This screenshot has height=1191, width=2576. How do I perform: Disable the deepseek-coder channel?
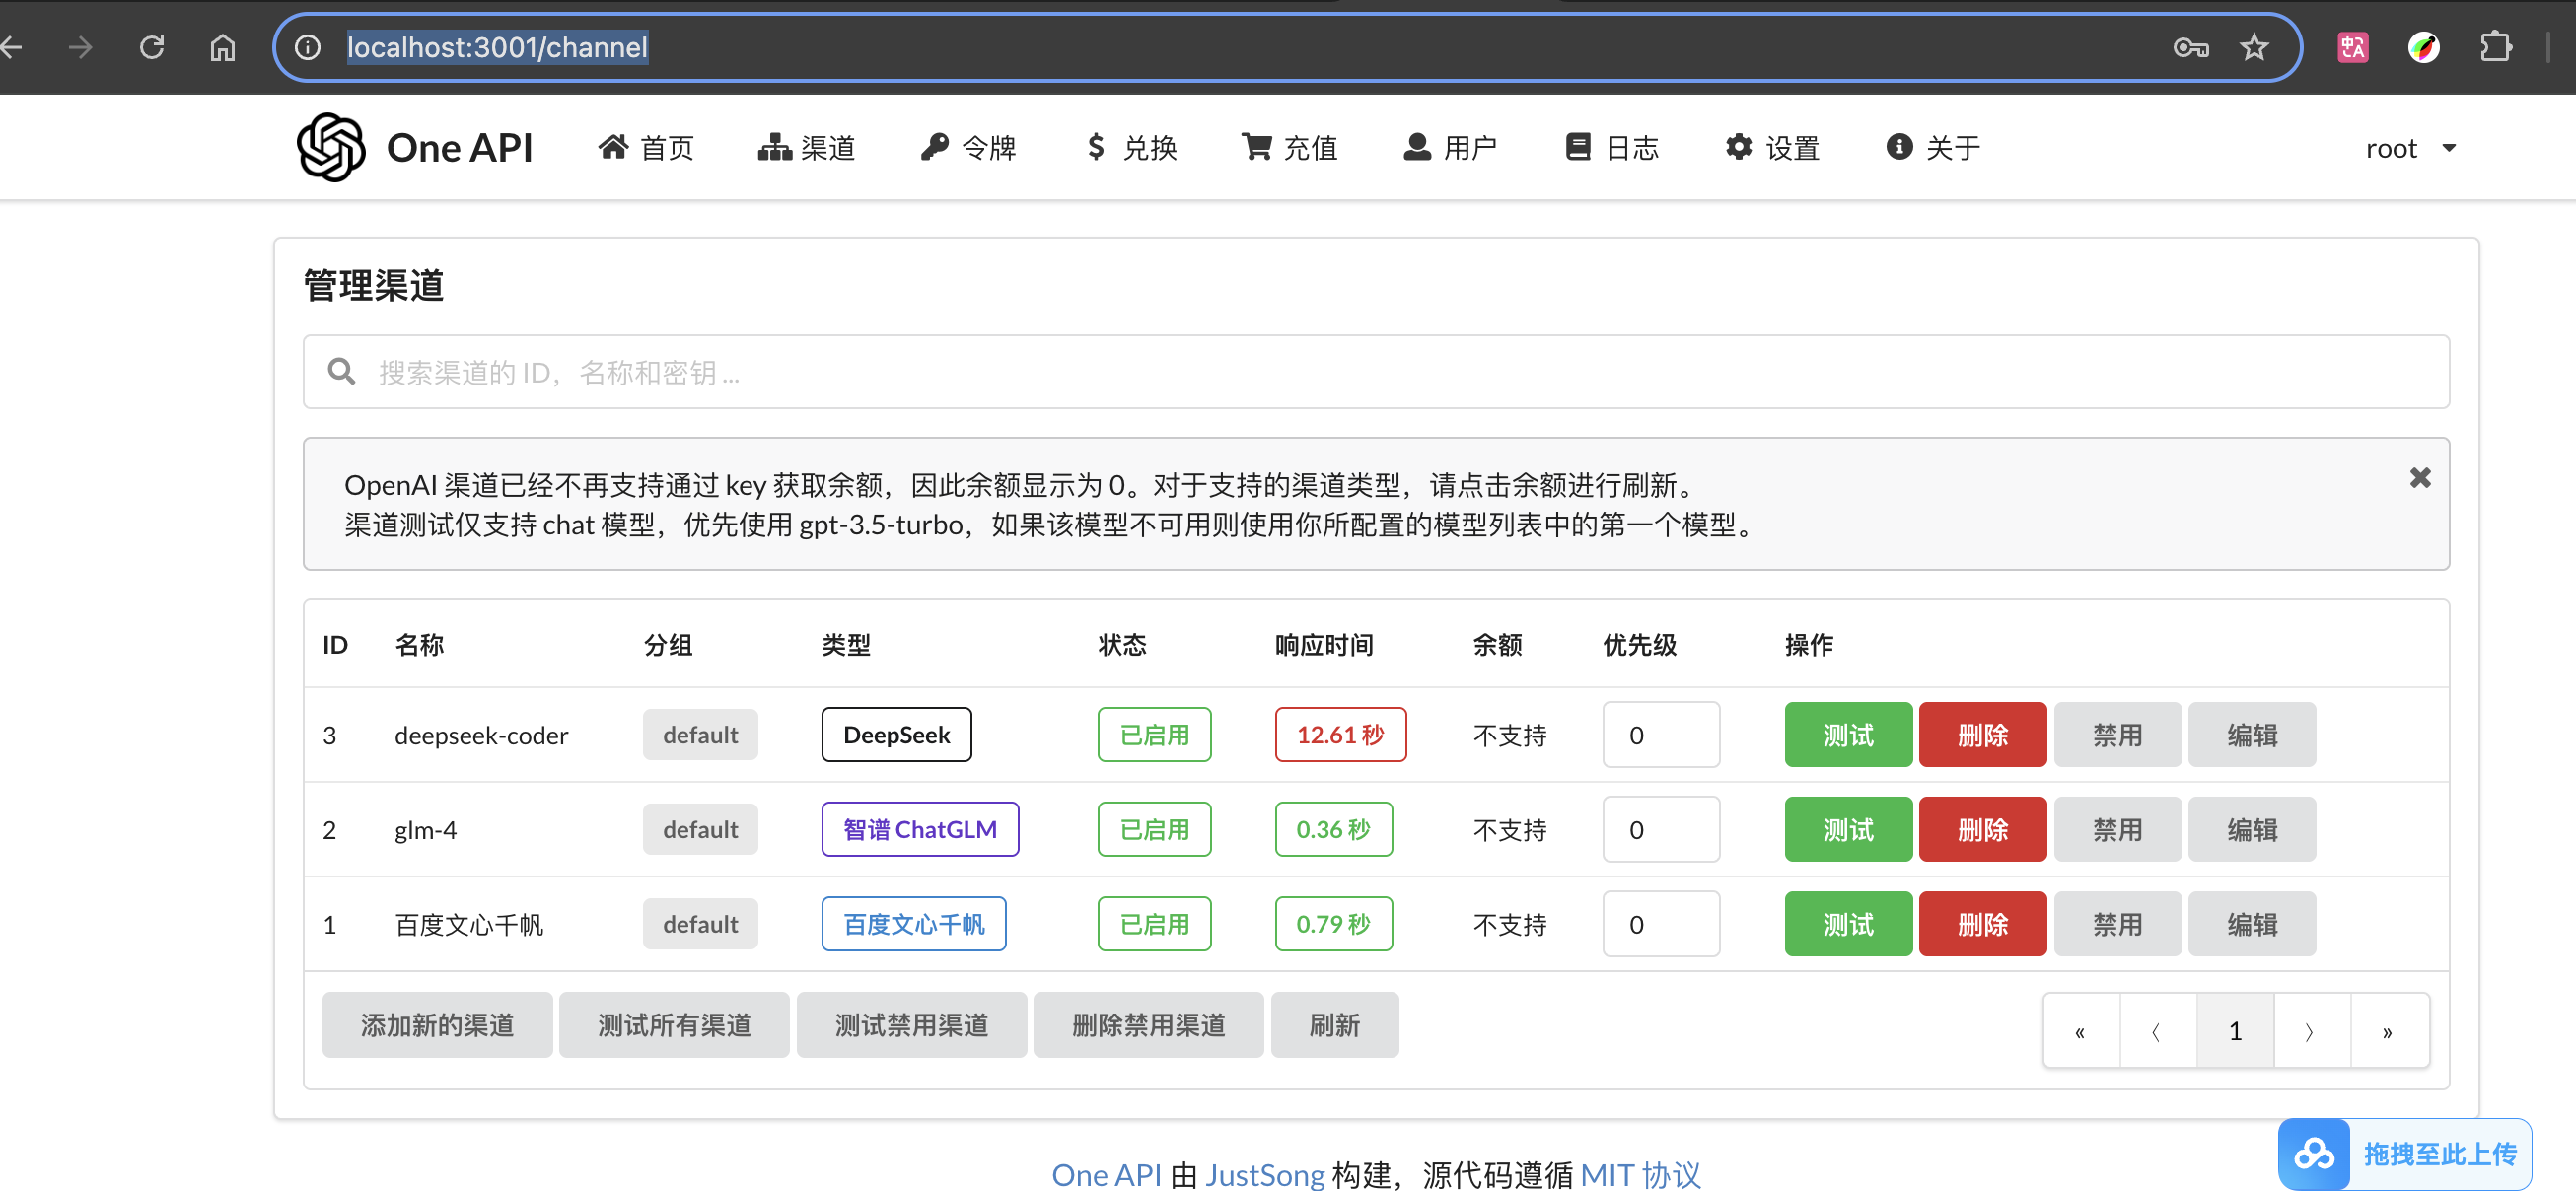2116,735
